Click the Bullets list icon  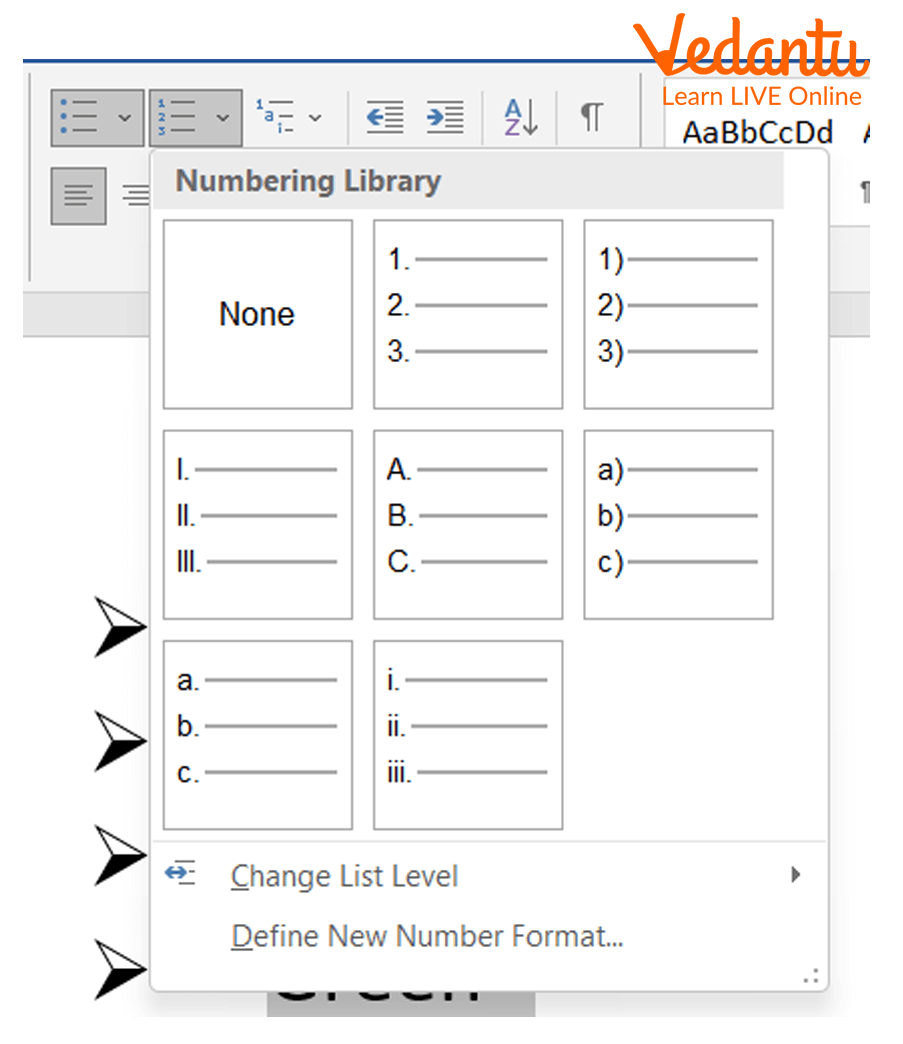[x=79, y=117]
